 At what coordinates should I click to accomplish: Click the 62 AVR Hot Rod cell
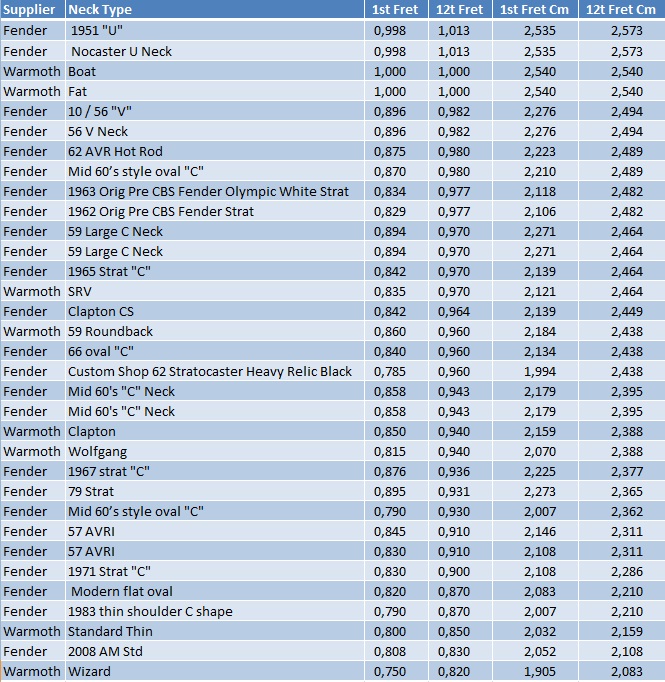tap(215, 151)
